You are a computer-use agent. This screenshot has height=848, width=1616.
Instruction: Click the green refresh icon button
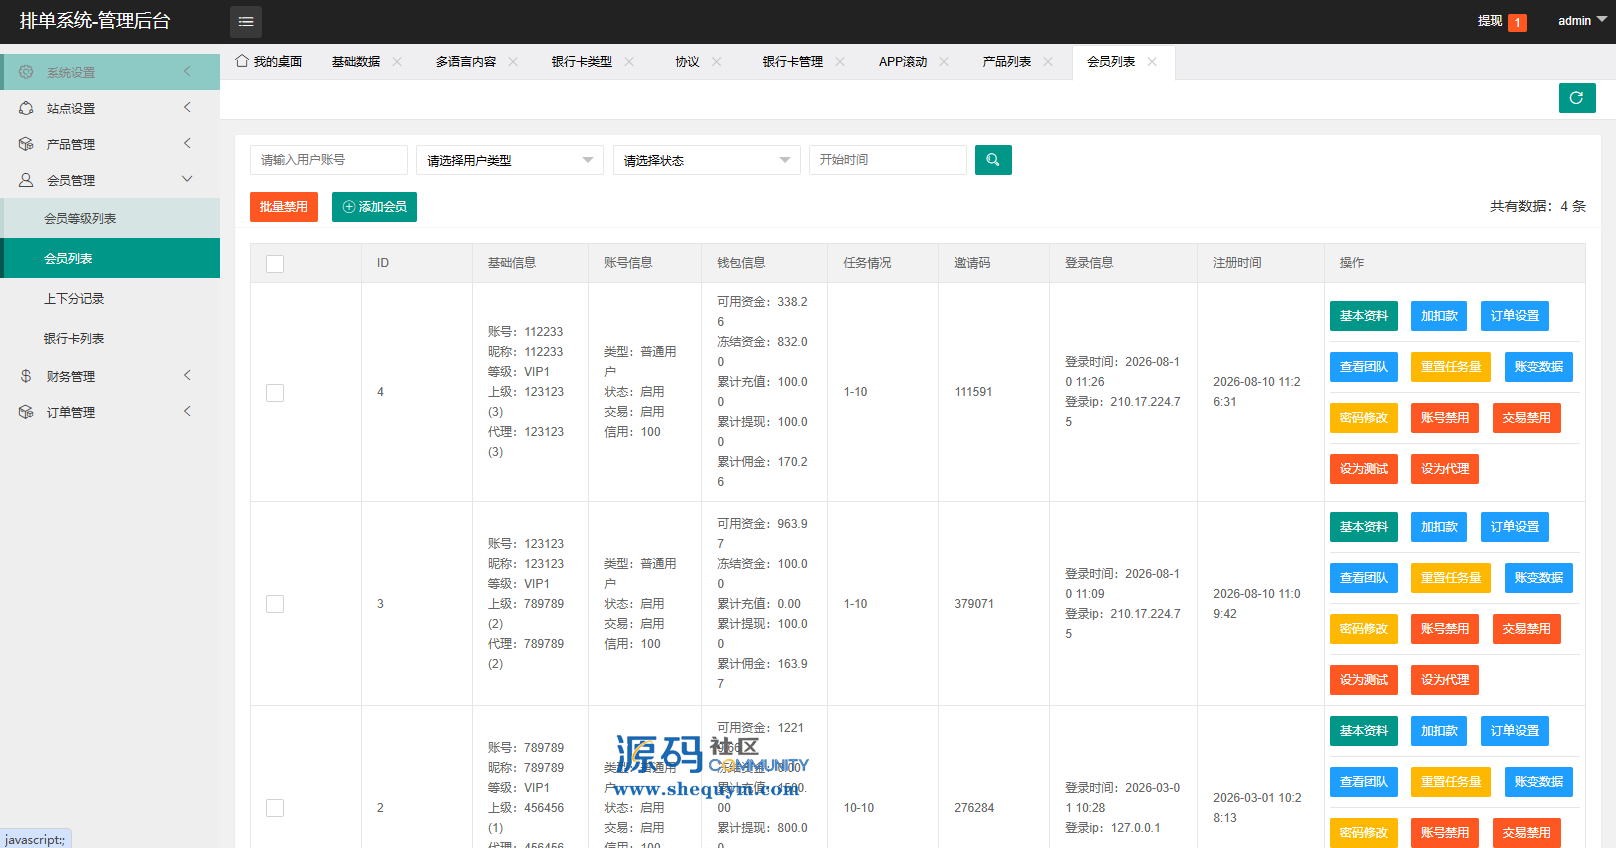[1577, 98]
